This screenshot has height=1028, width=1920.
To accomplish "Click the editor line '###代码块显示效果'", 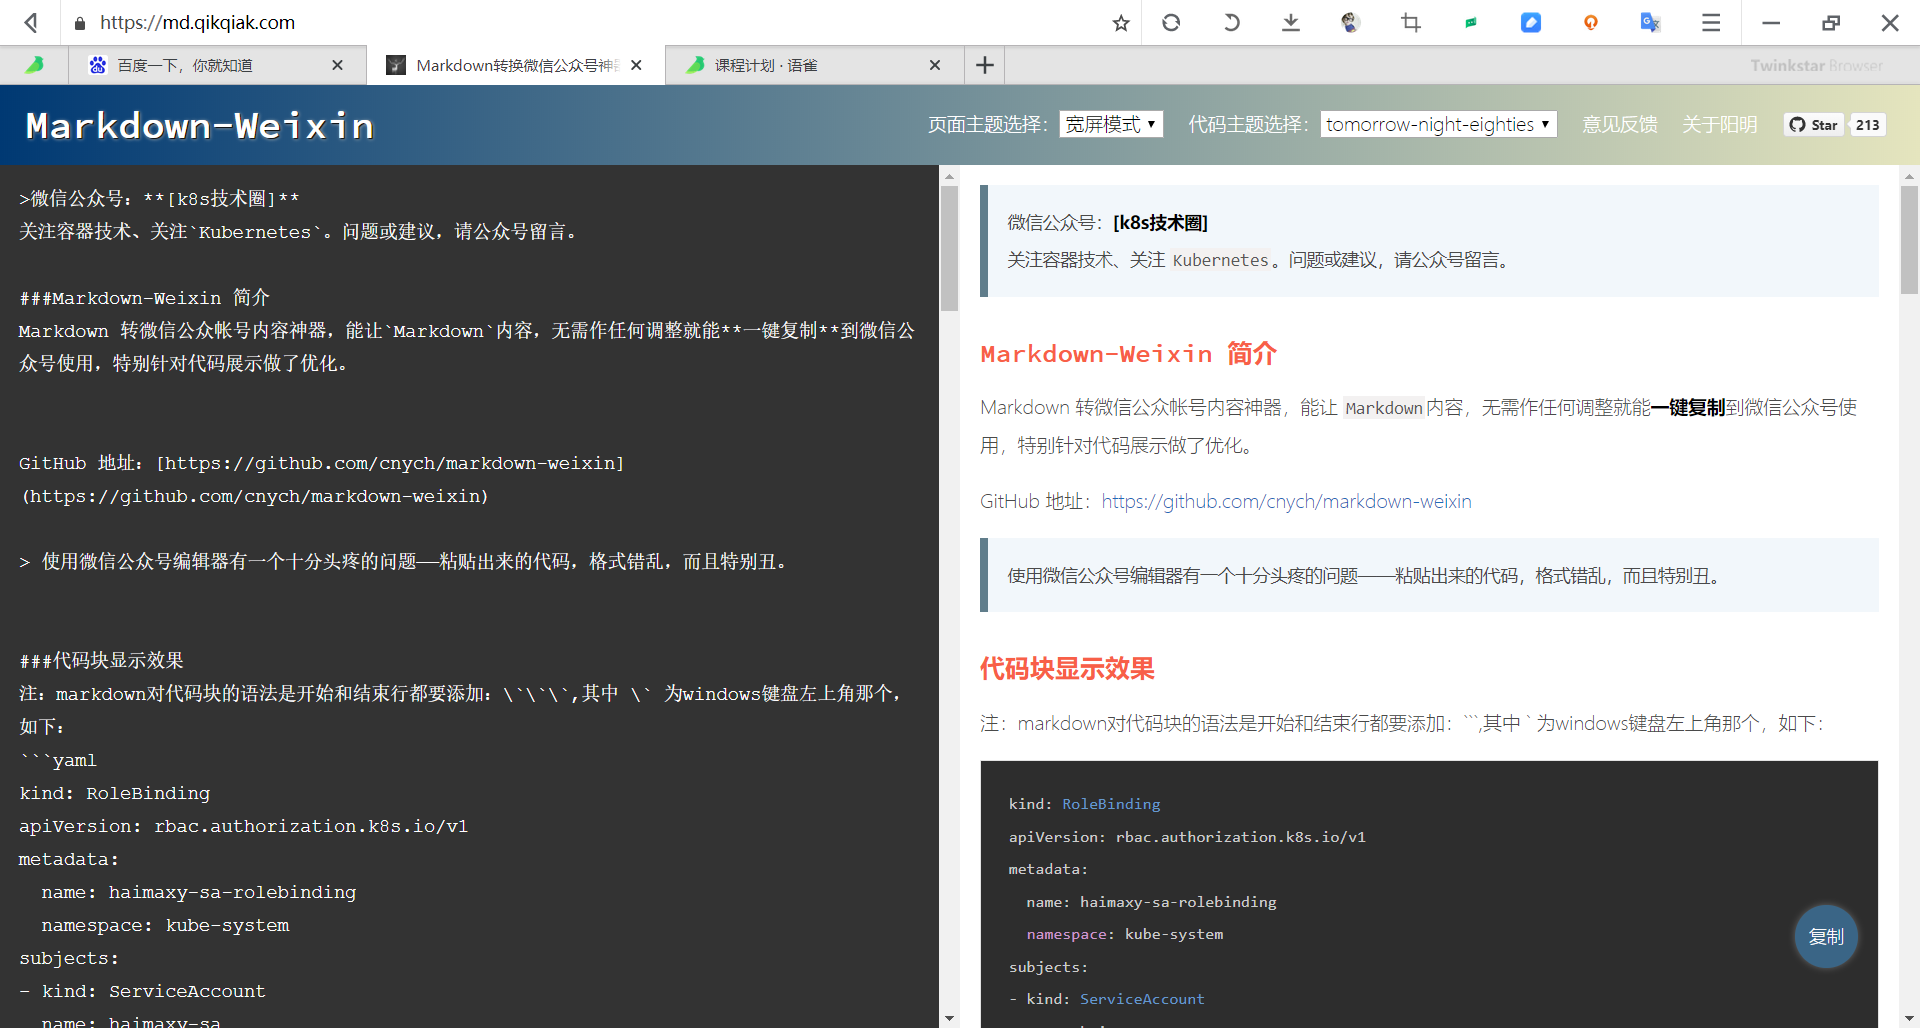I will (101, 661).
